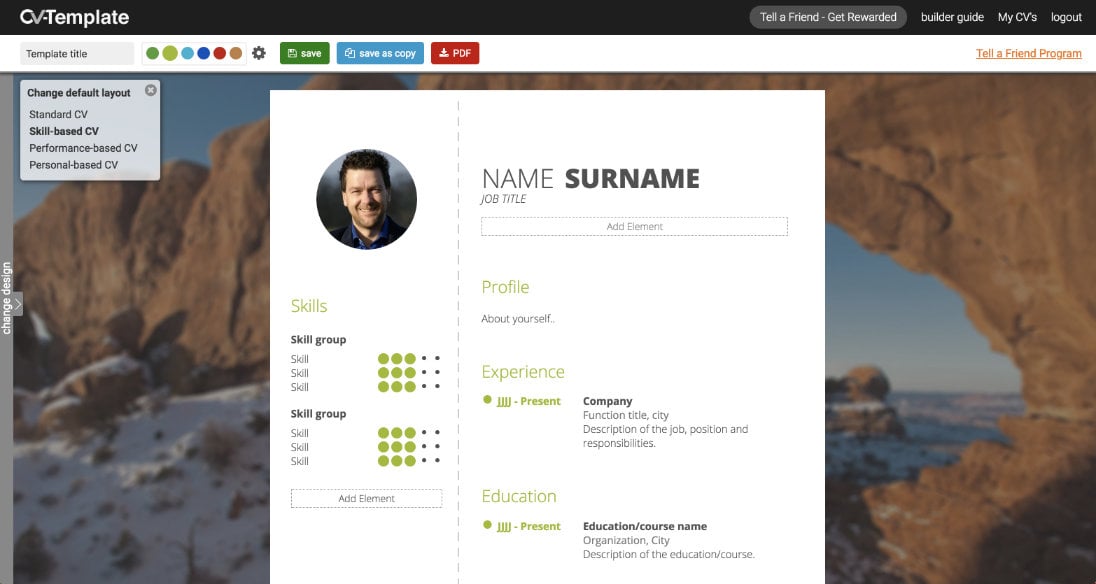Open the settings gear icon
1096x584 pixels.
coord(259,53)
